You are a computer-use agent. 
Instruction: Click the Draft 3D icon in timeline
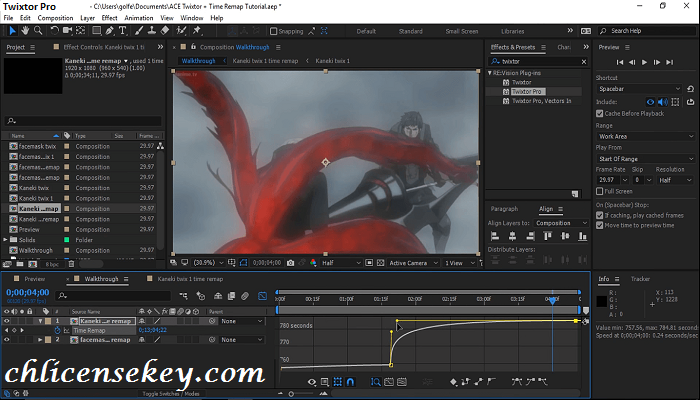pyautogui.click(x=200, y=296)
